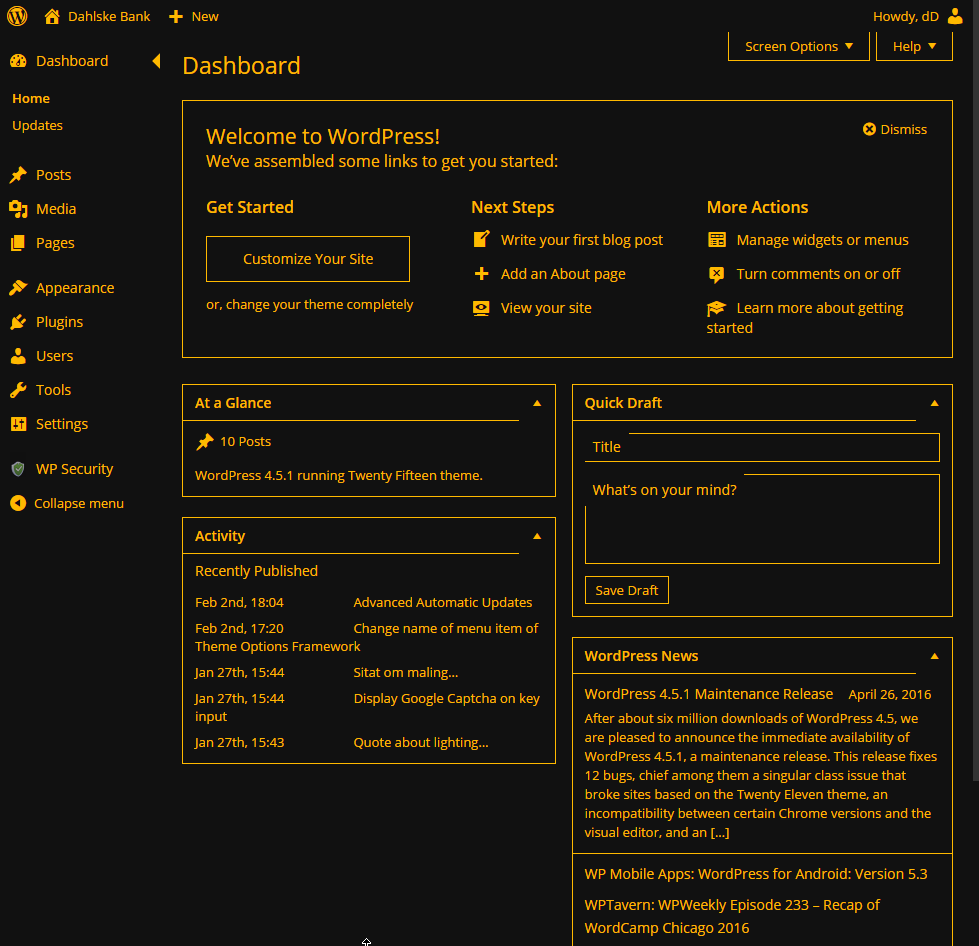The image size is (979, 946).
Task: Click the Save Draft button
Action: pyautogui.click(x=627, y=590)
